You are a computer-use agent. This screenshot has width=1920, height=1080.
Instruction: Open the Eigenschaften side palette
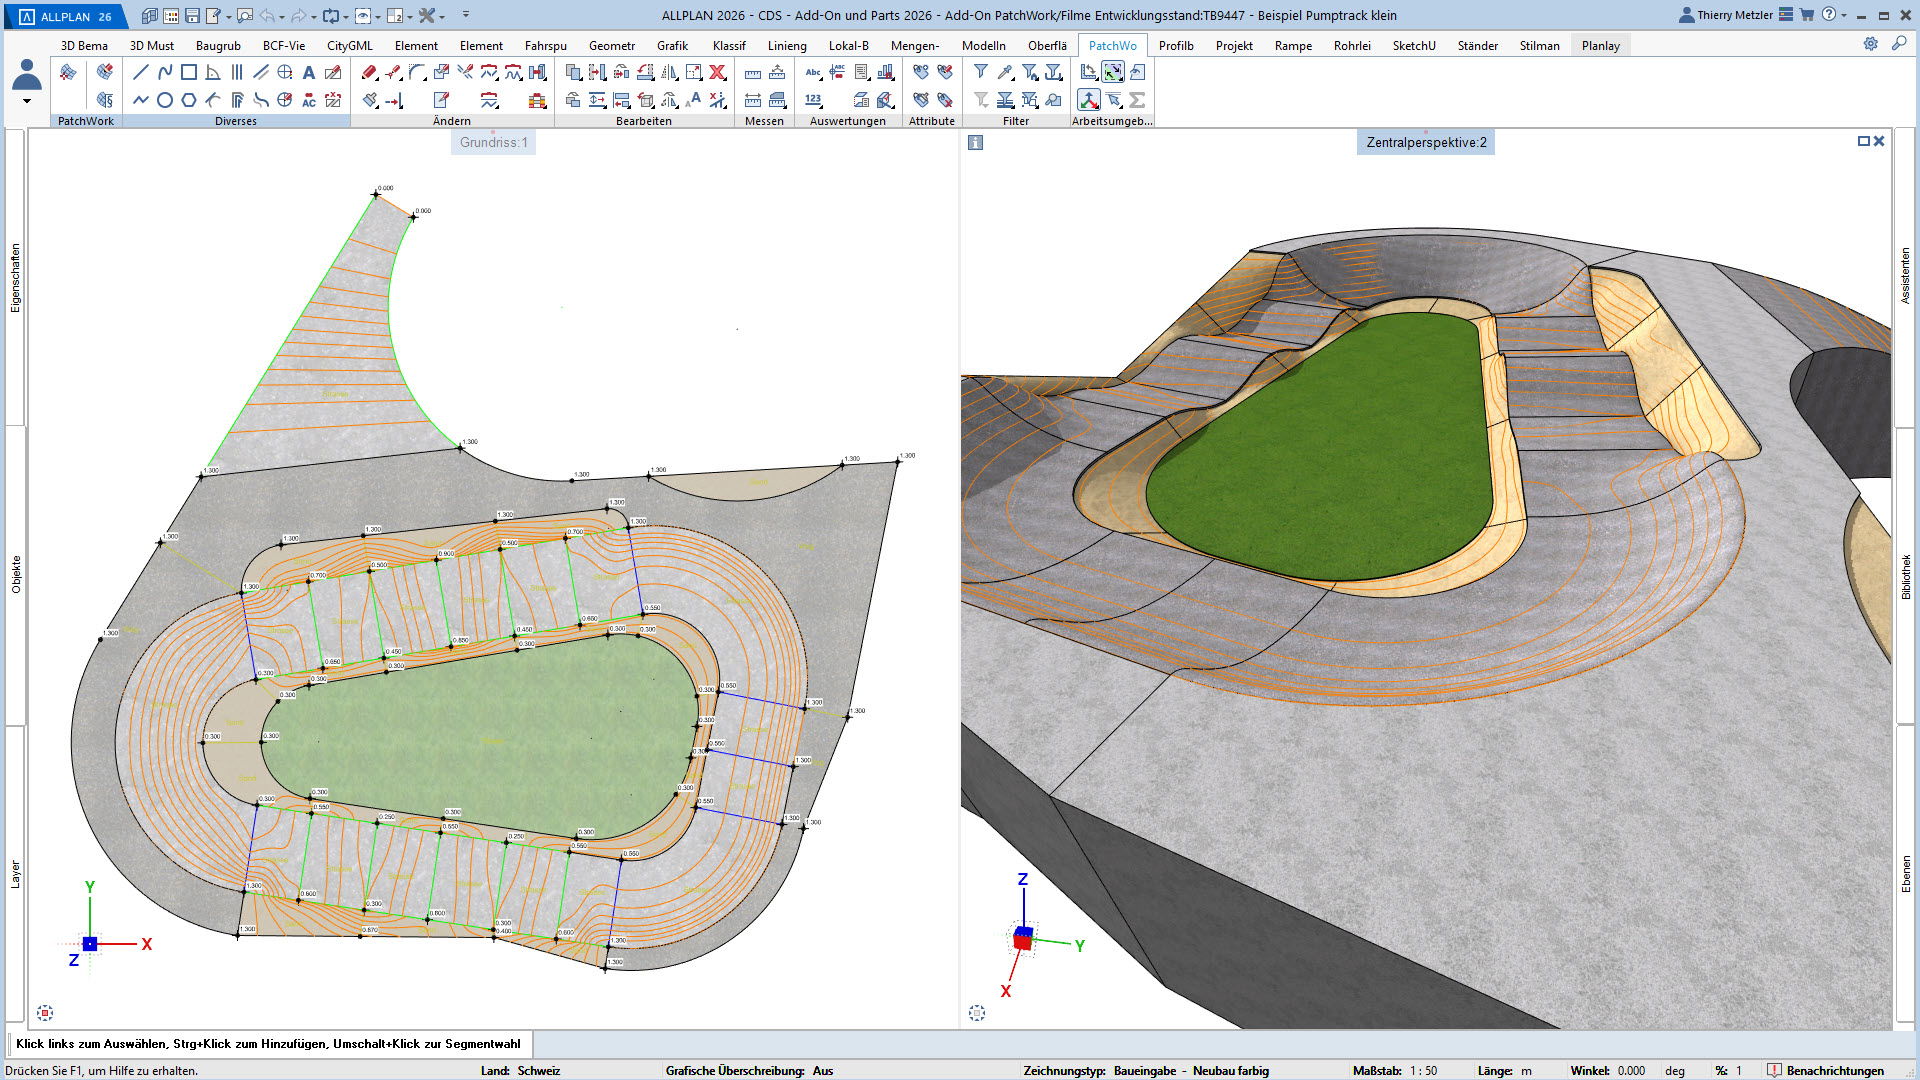pyautogui.click(x=15, y=278)
